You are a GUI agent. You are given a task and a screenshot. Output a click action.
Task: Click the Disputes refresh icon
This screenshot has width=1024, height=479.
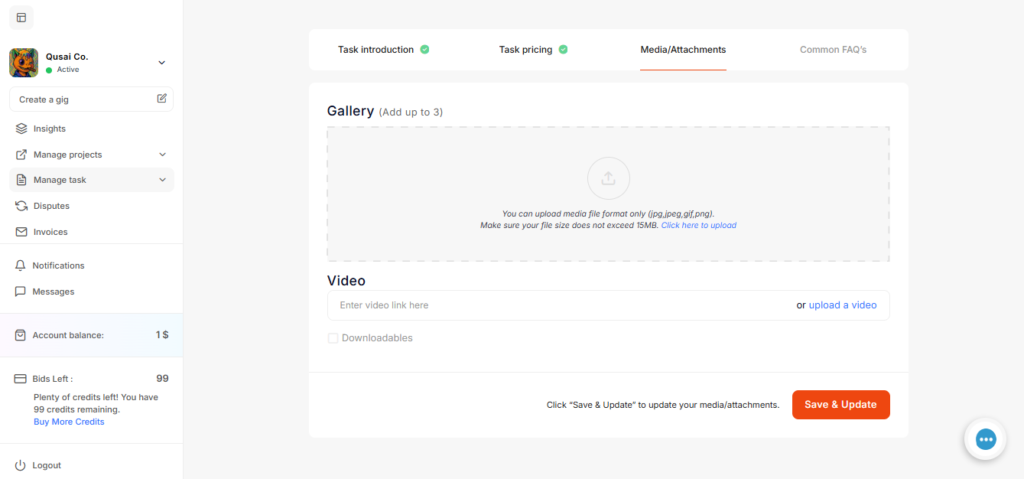click(x=22, y=206)
